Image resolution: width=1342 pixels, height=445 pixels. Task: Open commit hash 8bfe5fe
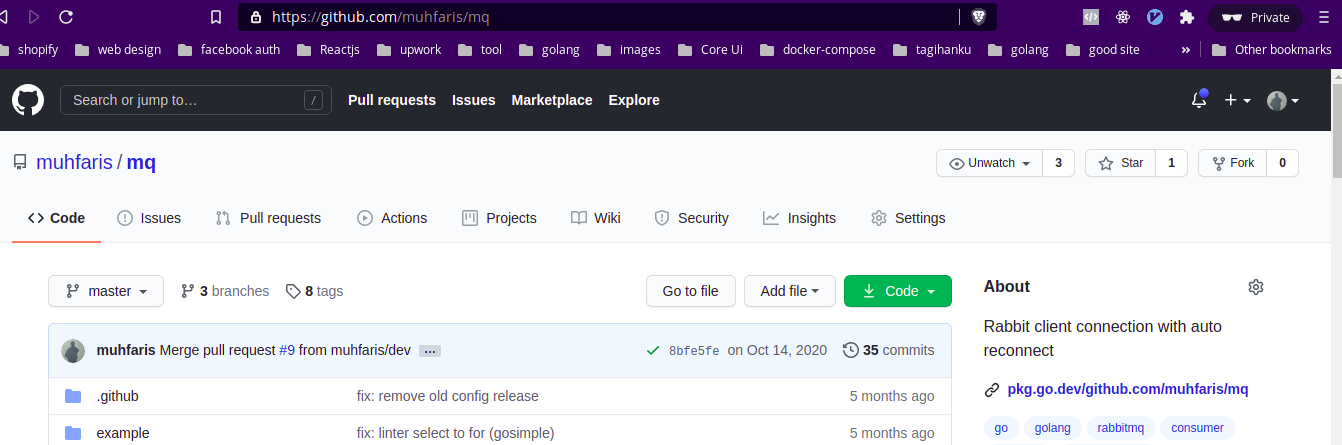point(694,351)
